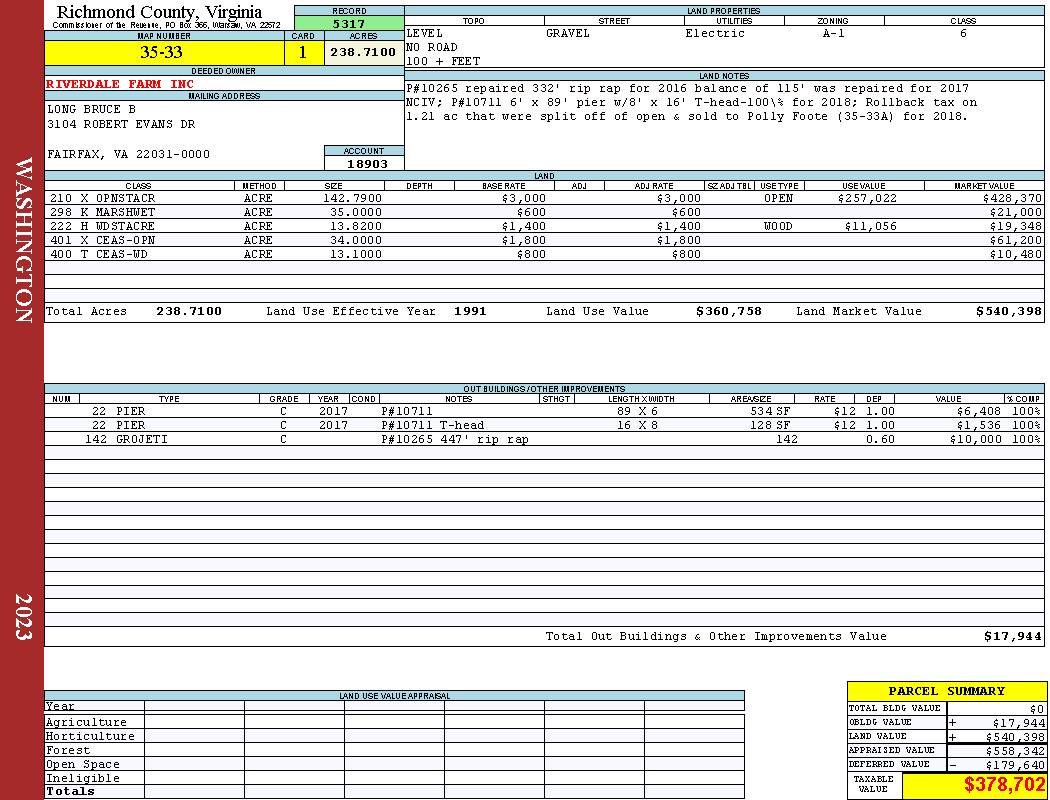Screen dimensions: 1050x800
Task: Click market value $428,370
Action: coord(1012,198)
